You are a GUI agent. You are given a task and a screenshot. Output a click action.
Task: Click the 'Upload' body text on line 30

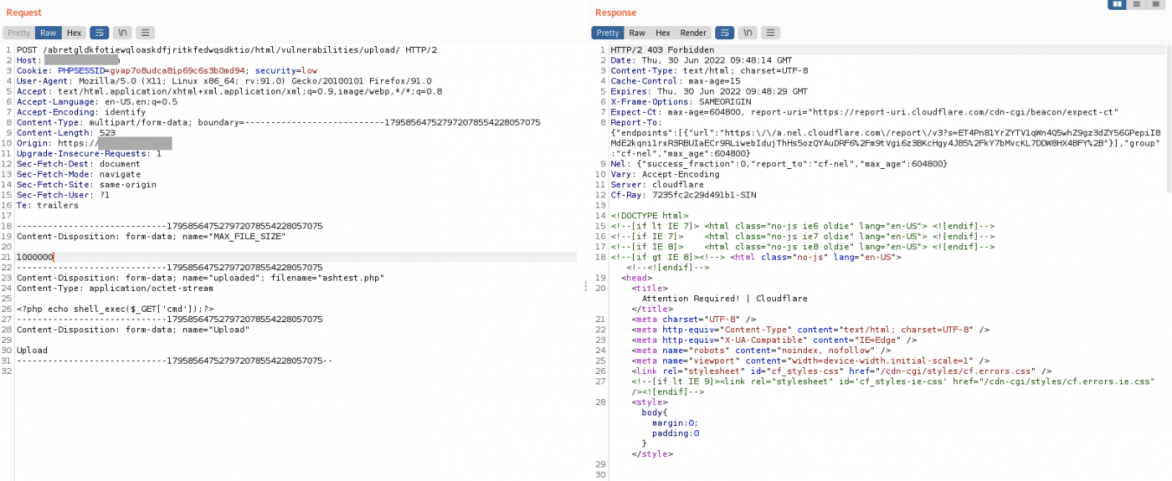(x=32, y=350)
